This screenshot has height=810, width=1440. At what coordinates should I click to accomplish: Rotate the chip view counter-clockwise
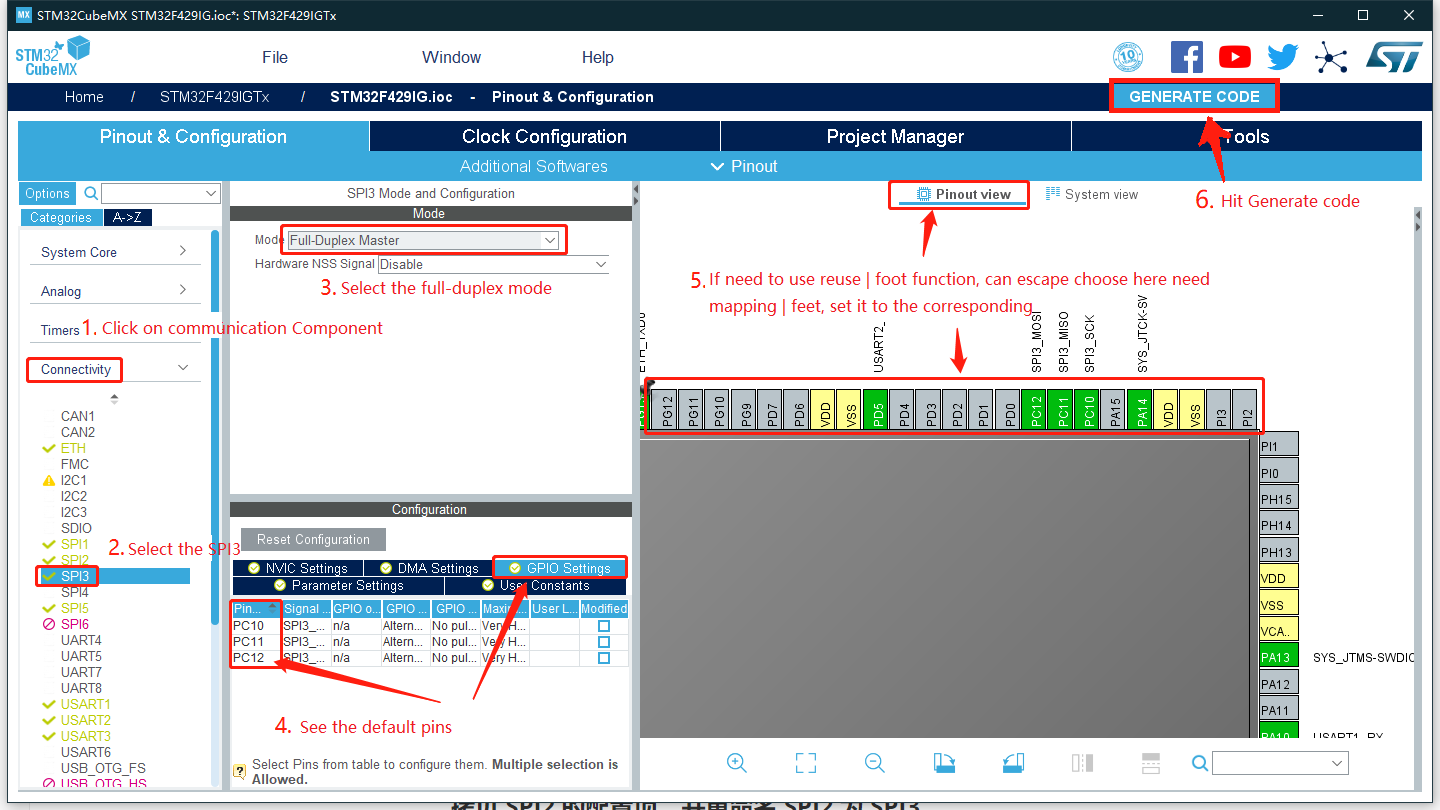[1013, 763]
